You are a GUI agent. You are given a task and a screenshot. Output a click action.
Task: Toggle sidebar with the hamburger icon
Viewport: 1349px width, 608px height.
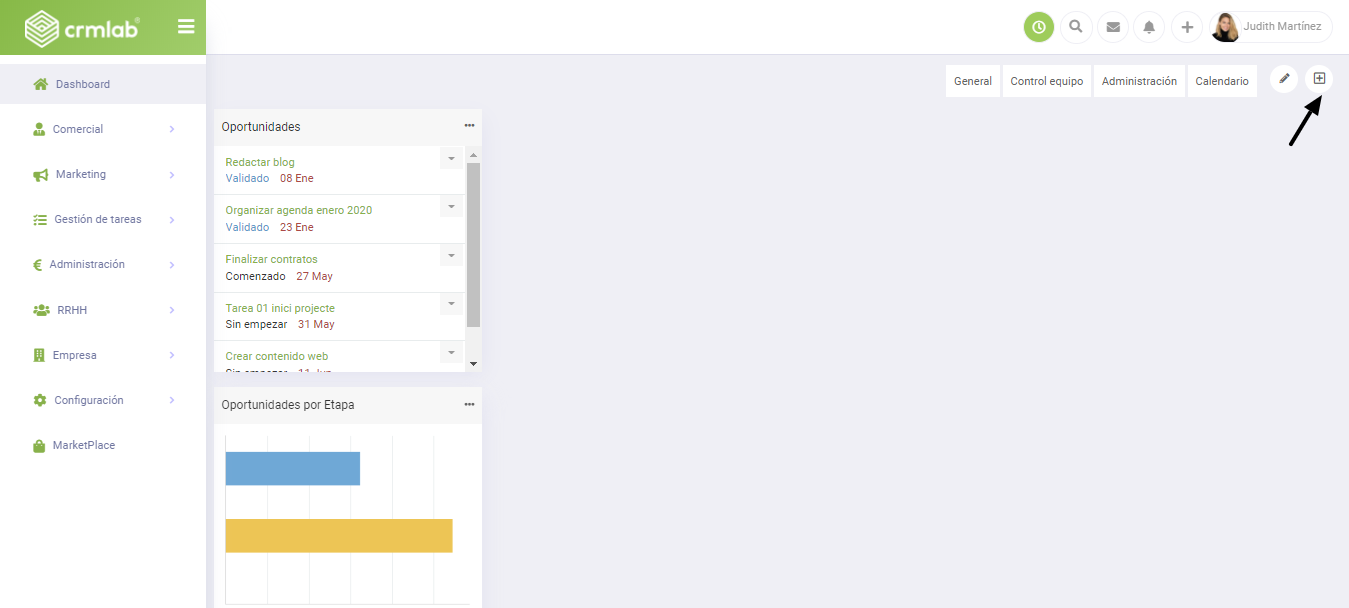pyautogui.click(x=186, y=27)
